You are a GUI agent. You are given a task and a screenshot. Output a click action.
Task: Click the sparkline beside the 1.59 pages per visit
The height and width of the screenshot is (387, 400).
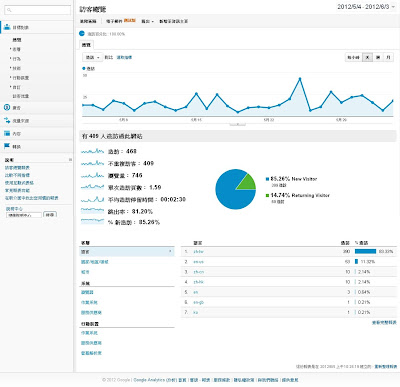(x=92, y=187)
